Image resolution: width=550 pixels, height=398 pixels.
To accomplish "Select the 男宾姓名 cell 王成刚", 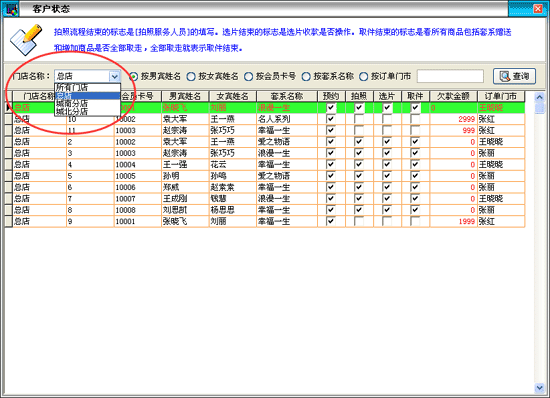I will click(x=185, y=198).
